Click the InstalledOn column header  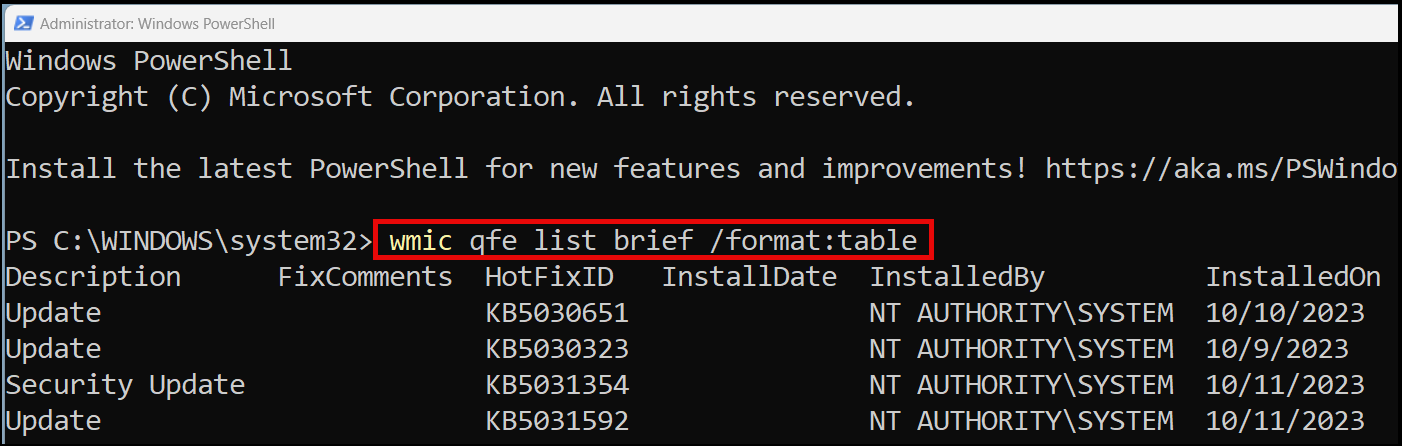[x=1293, y=276]
